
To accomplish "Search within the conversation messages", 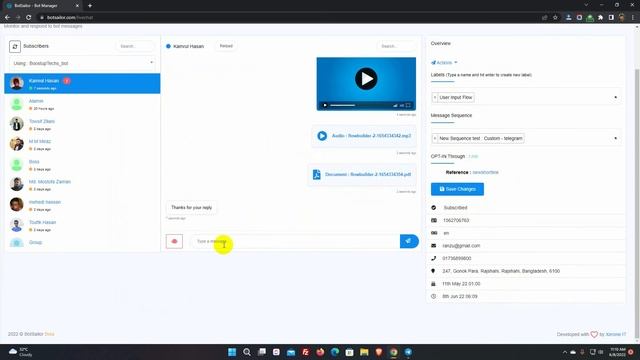I will click(396, 46).
